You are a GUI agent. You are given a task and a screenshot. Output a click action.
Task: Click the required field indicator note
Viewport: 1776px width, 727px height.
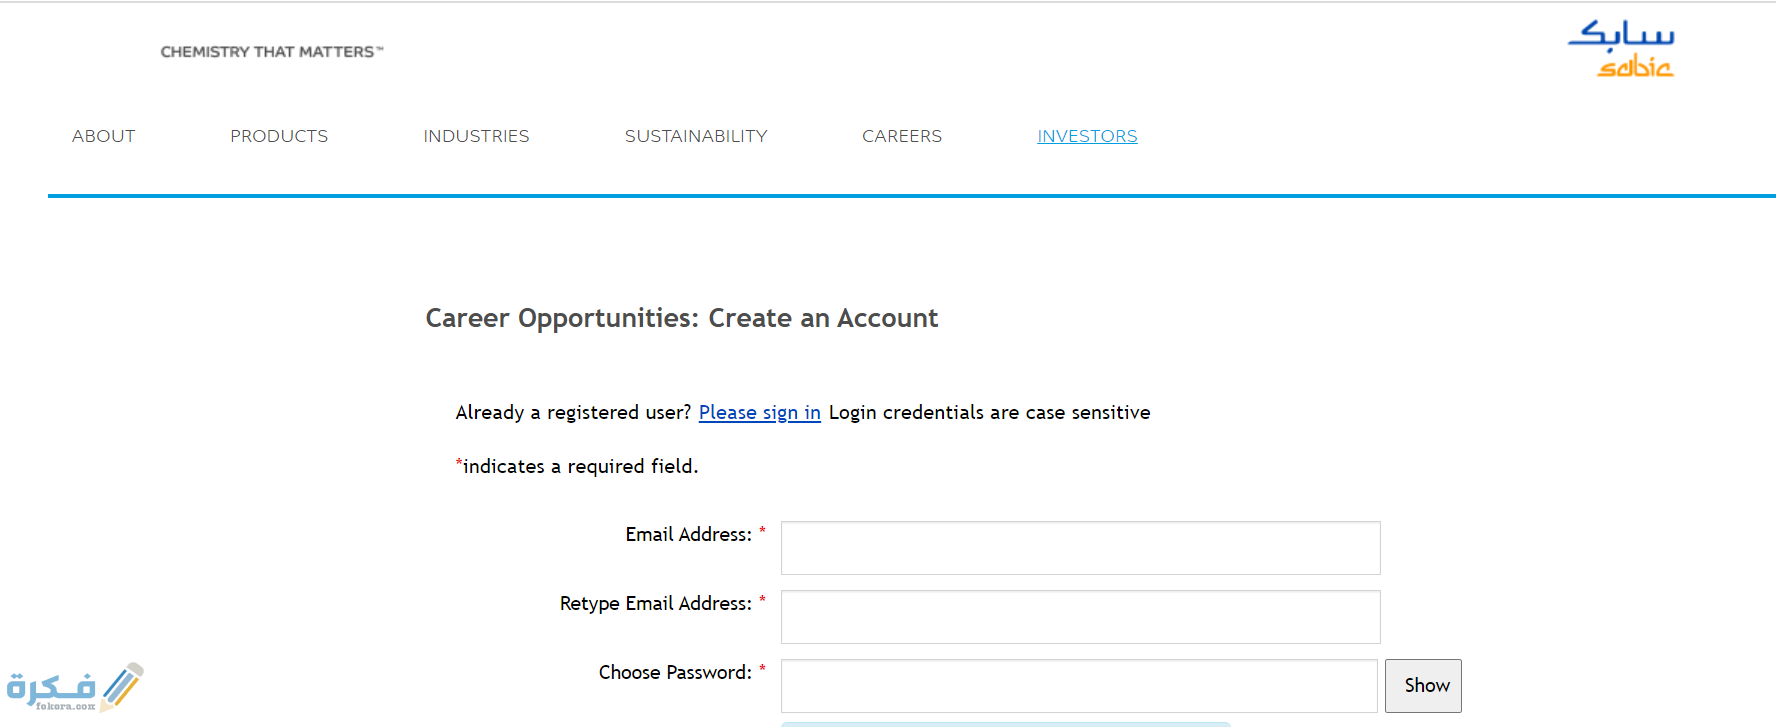[577, 466]
